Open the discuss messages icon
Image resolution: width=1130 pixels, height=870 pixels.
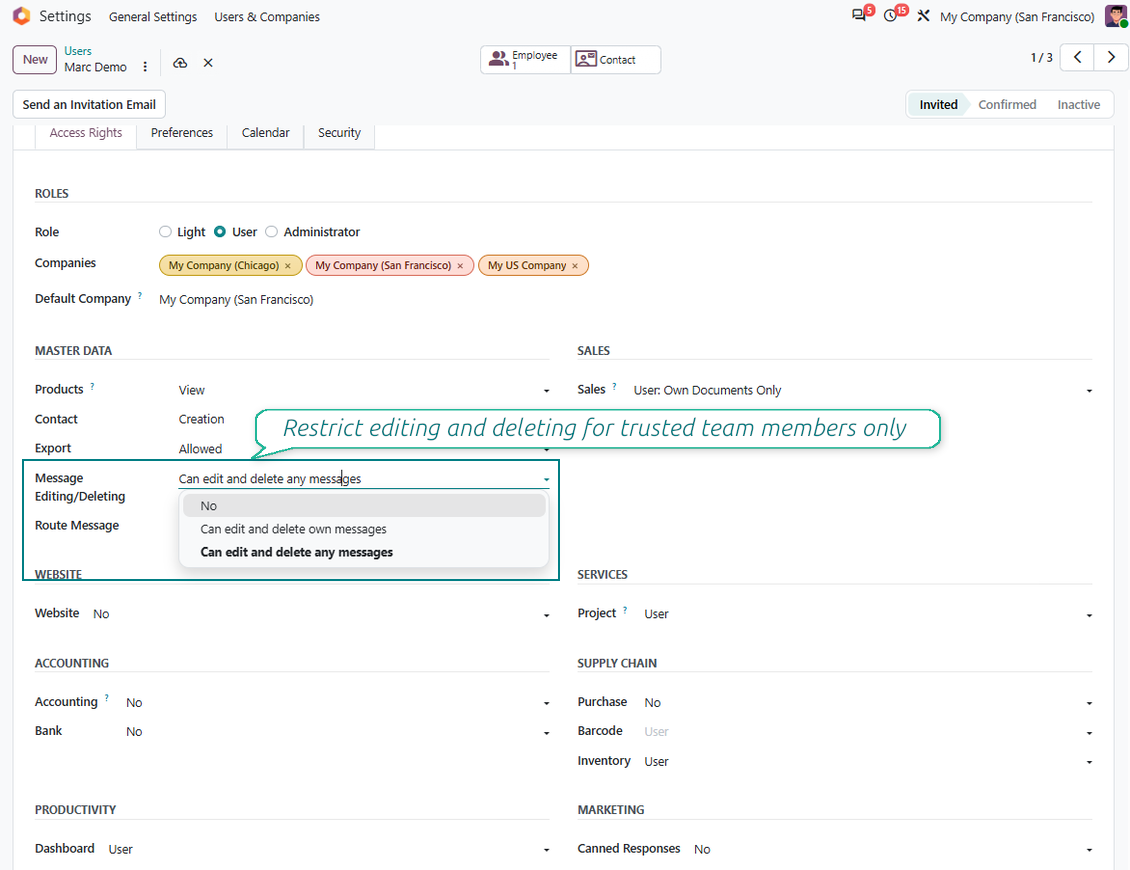point(859,15)
